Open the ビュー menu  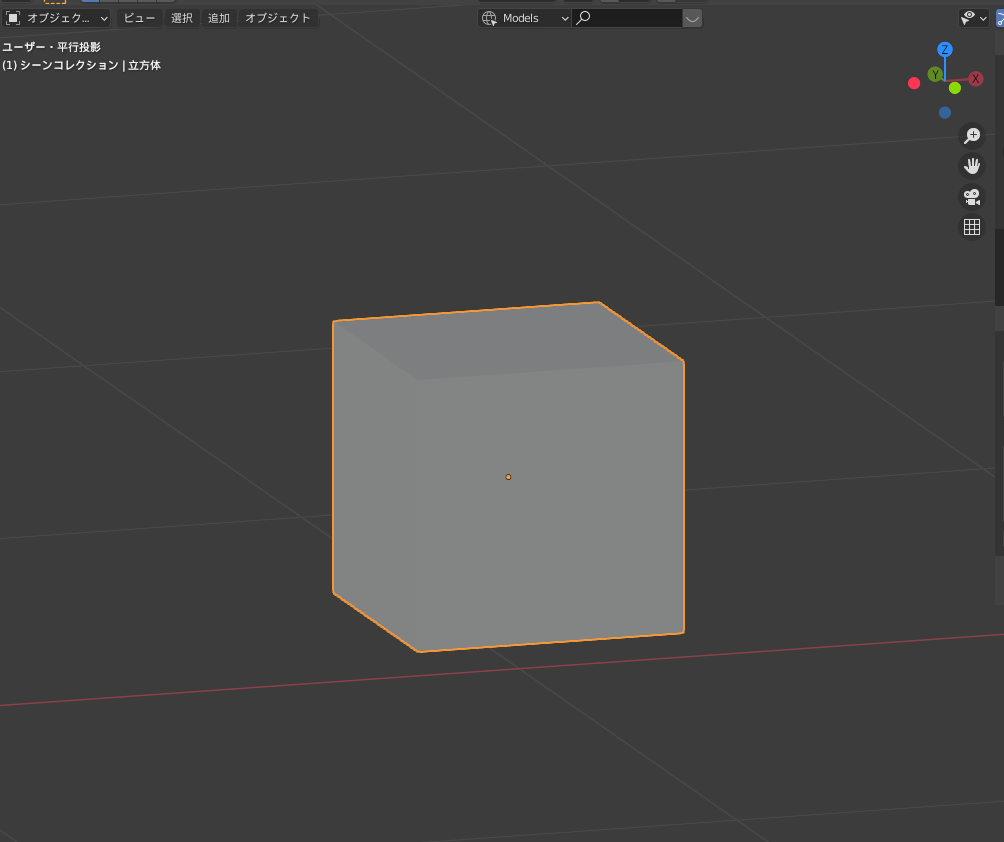[139, 18]
